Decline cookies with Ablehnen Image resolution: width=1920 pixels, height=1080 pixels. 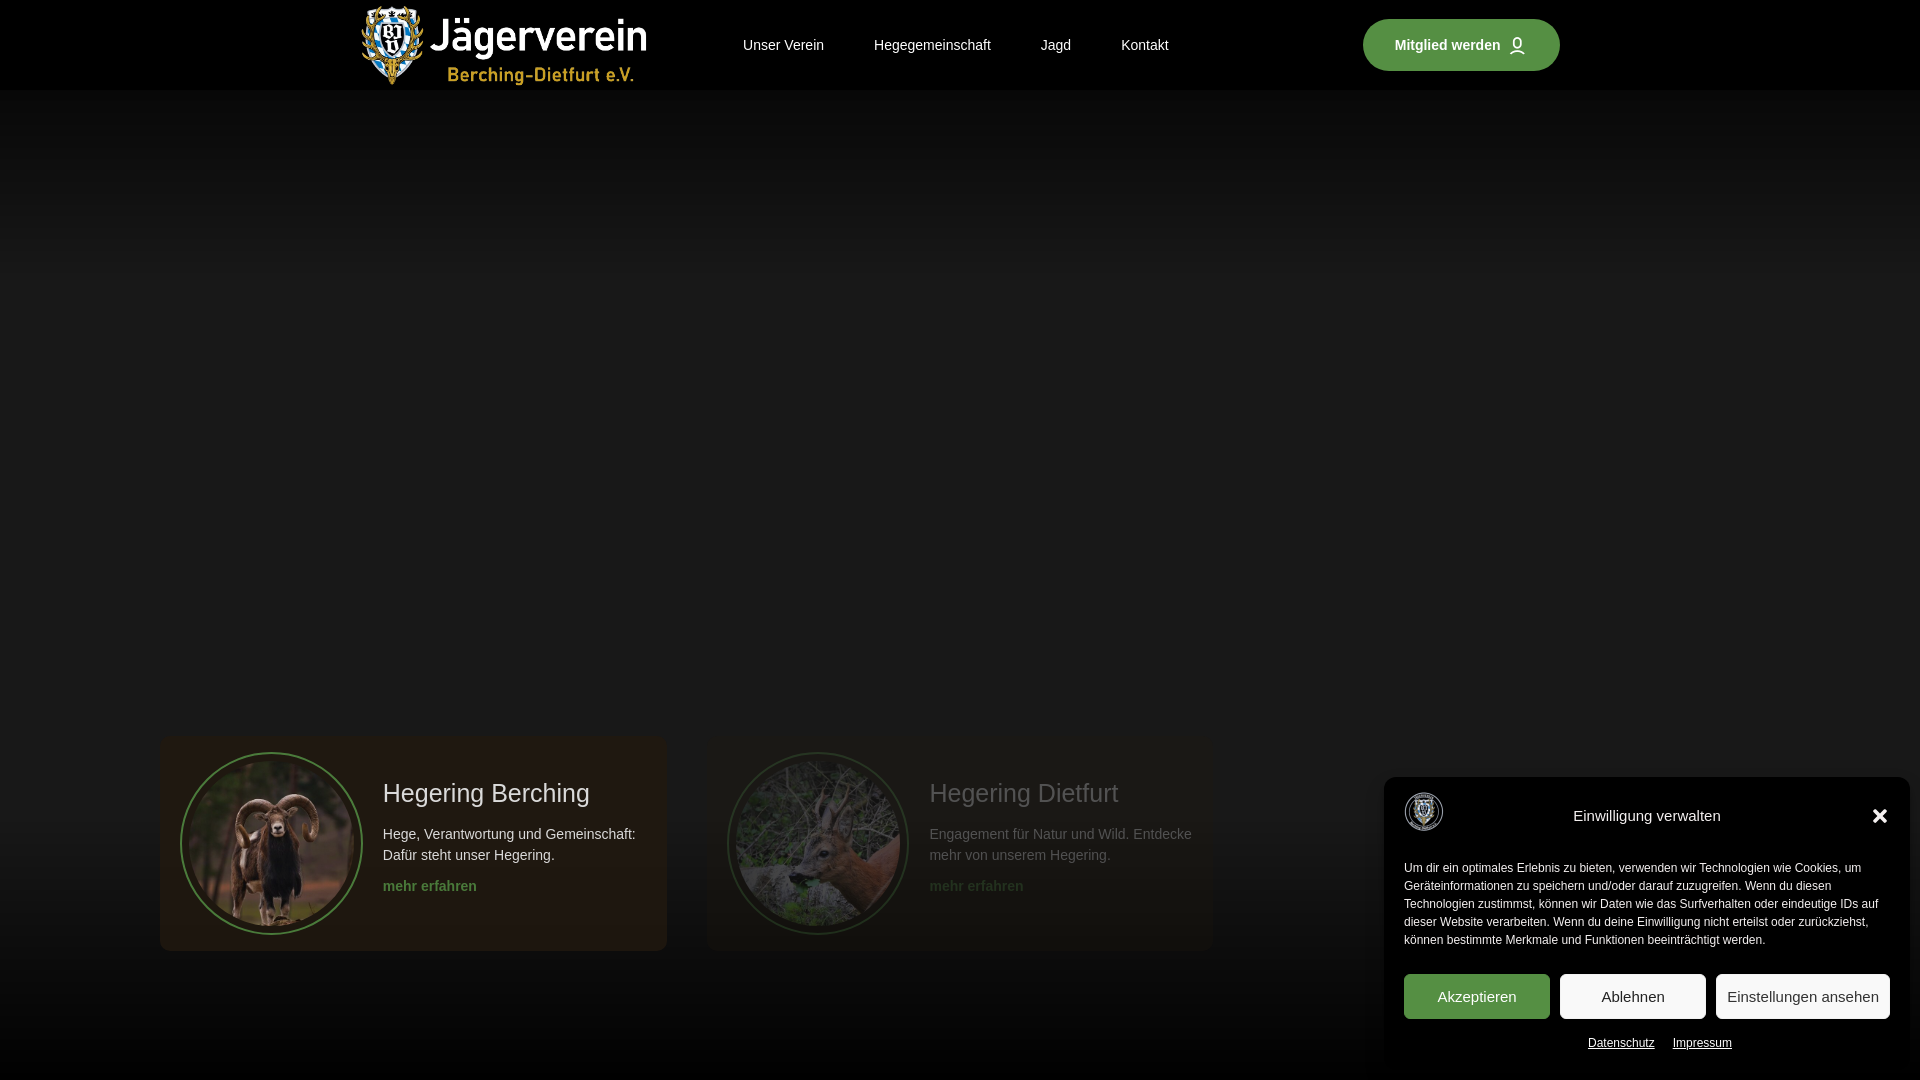click(1633, 996)
